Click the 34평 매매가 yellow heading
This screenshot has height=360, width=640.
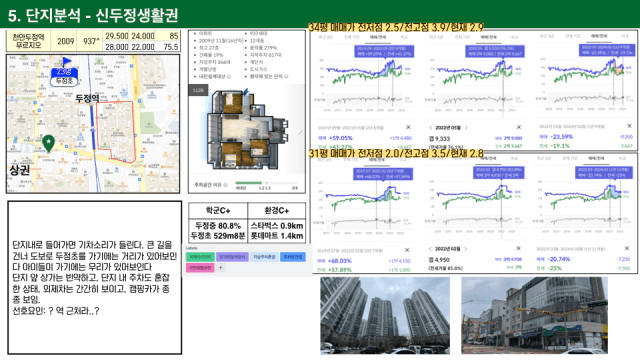pyautogui.click(x=396, y=27)
